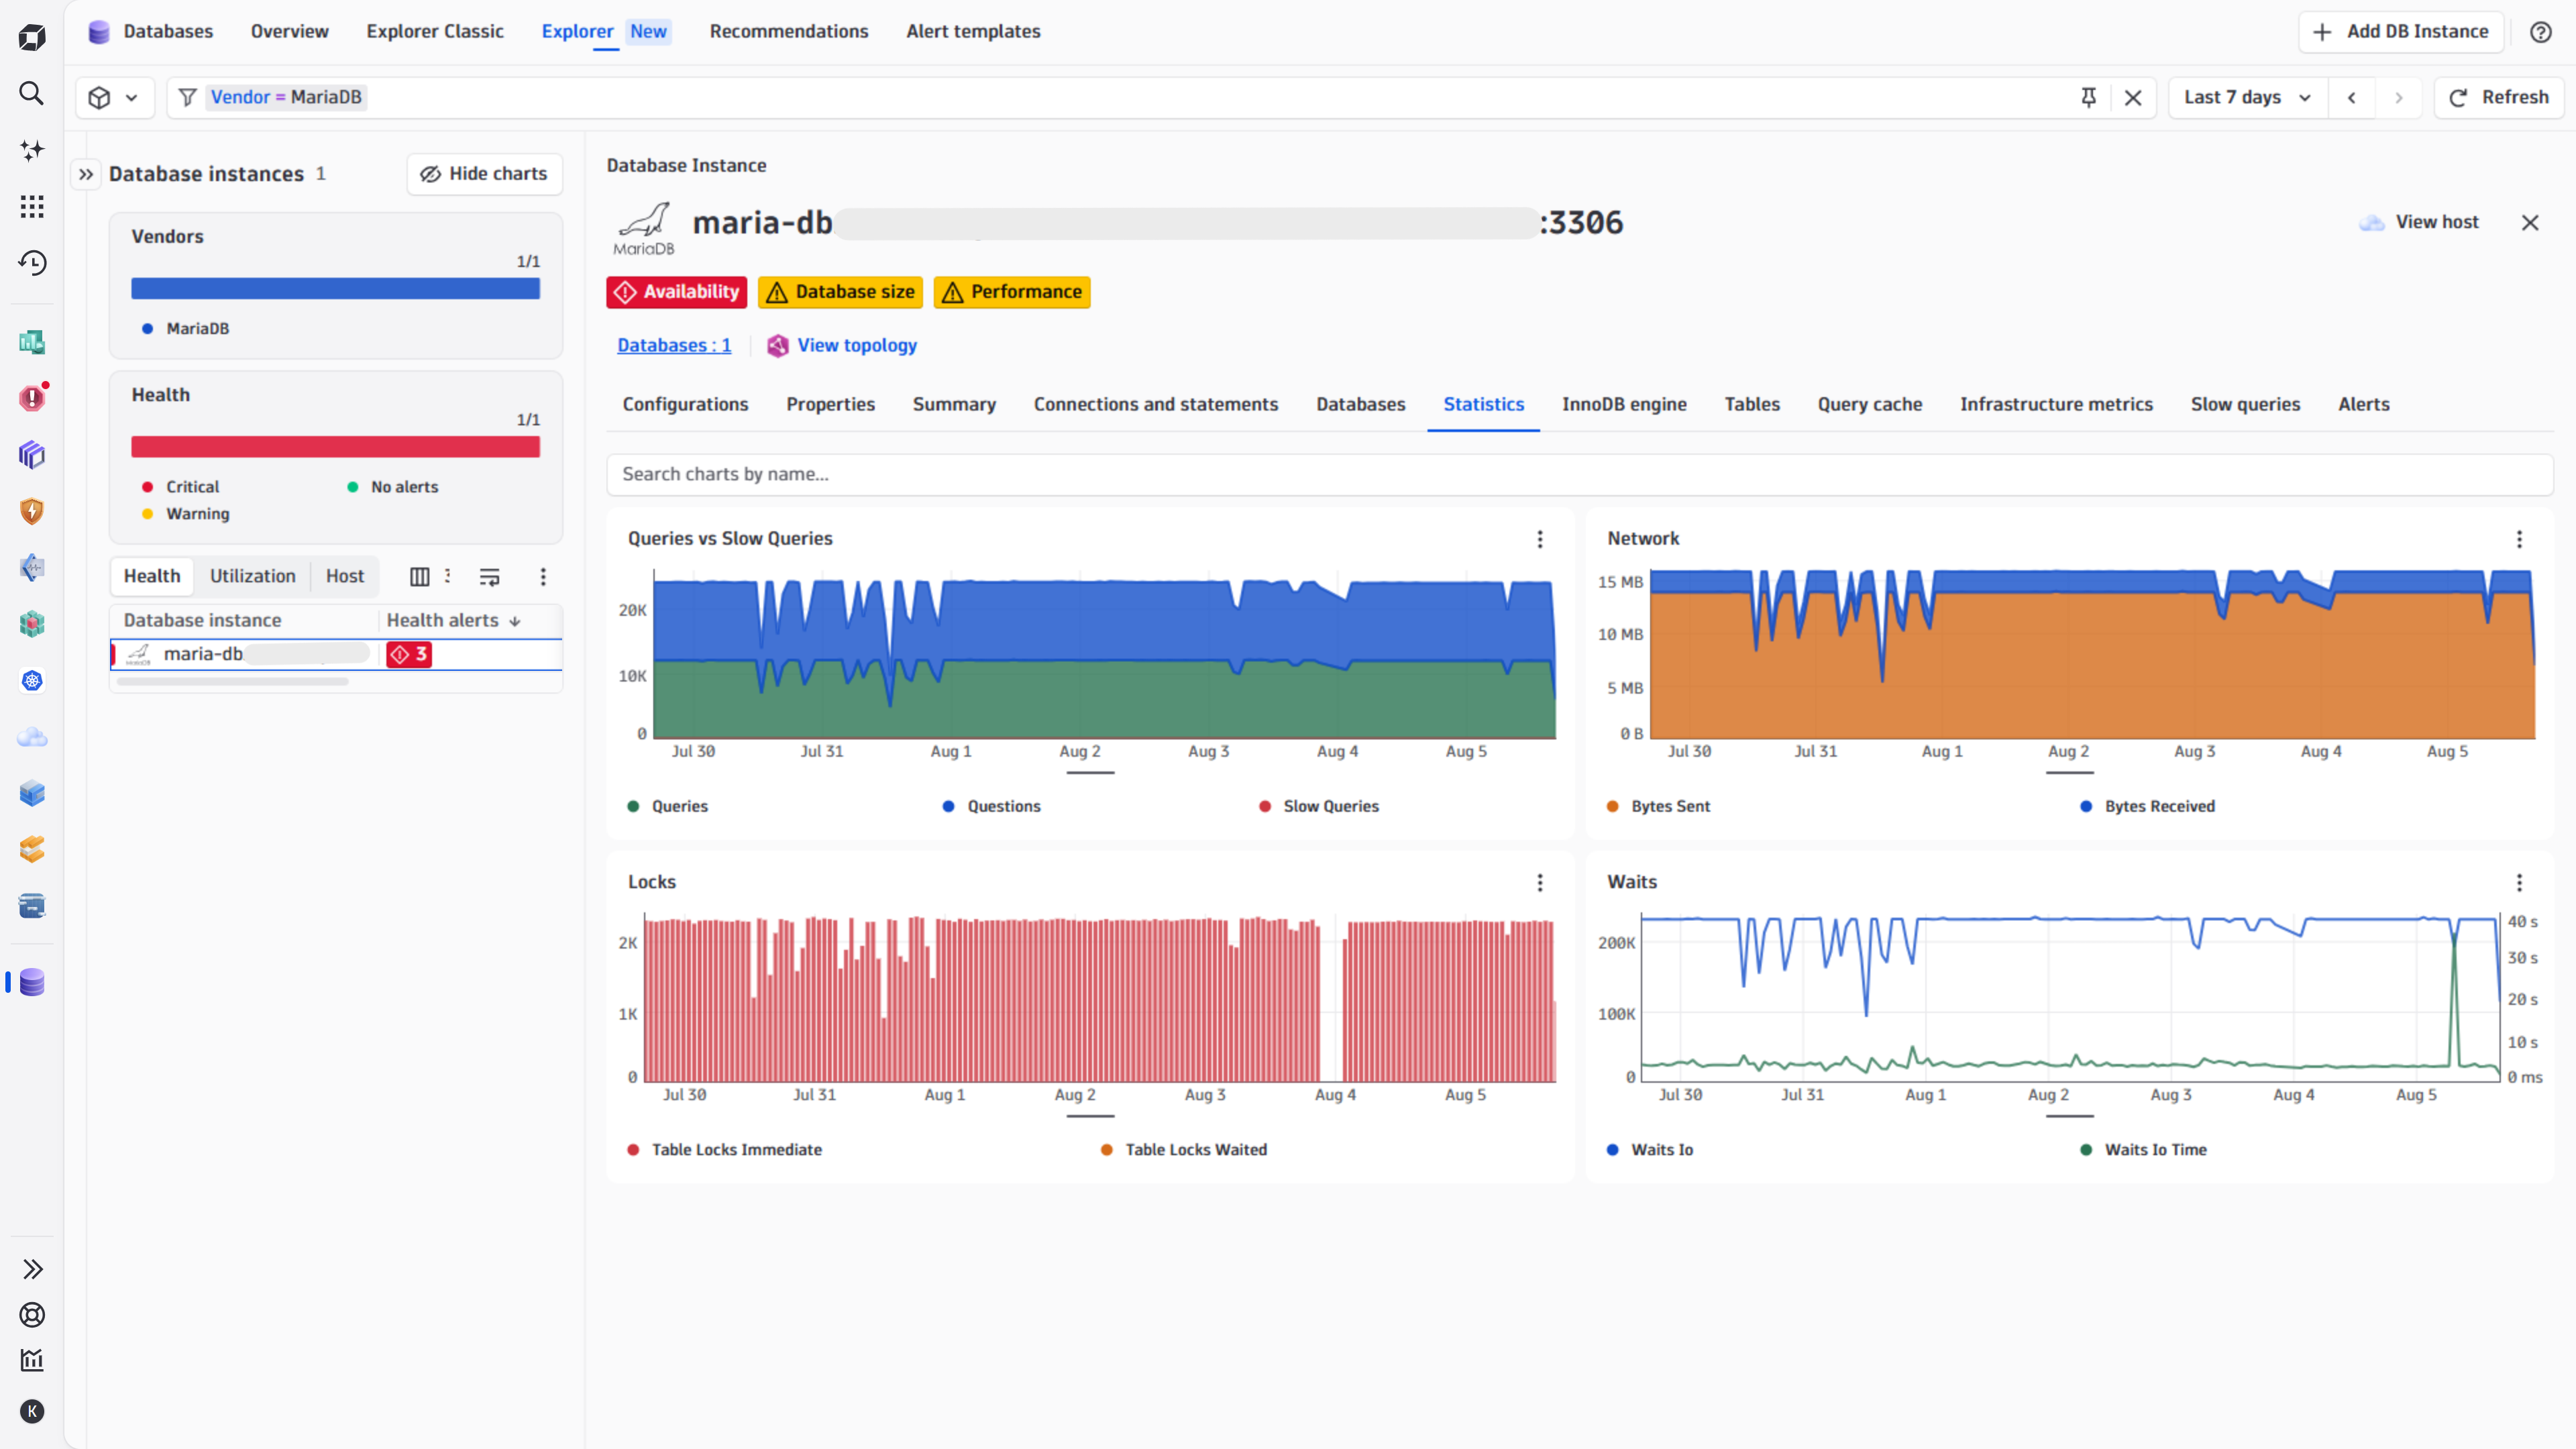Open the Clouds app icon in sidebar

pyautogui.click(x=32, y=737)
